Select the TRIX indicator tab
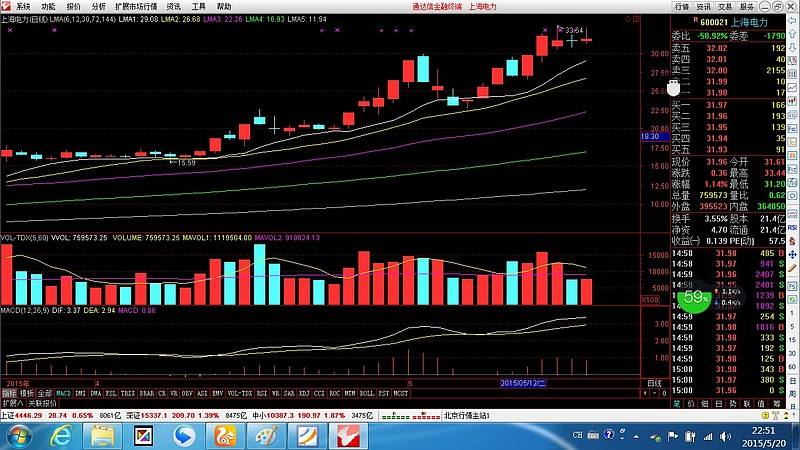Image resolution: width=800 pixels, height=450 pixels. point(128,393)
